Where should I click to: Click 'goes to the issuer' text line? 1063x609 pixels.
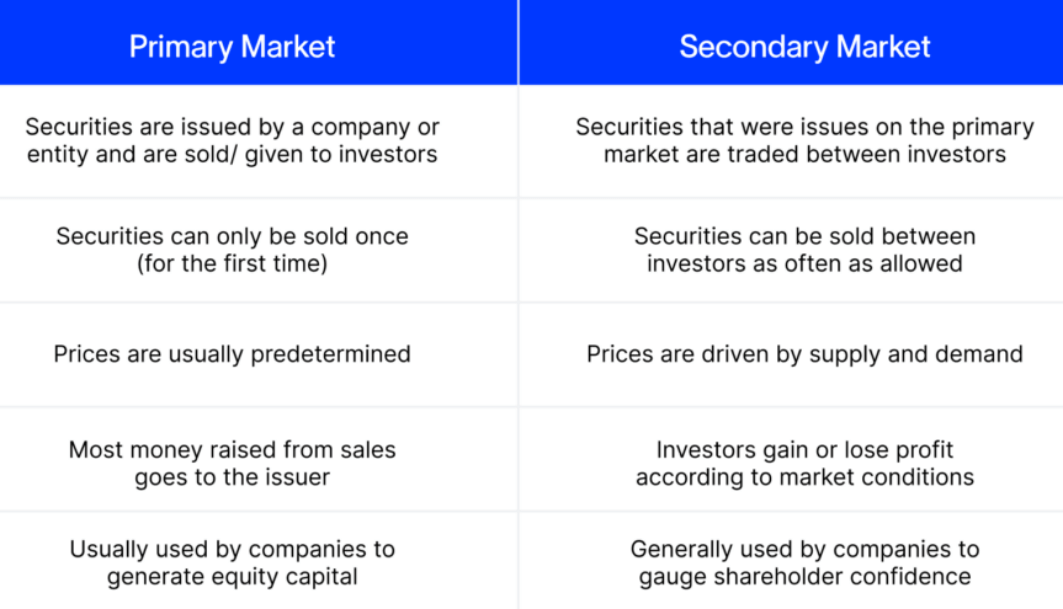[x=232, y=477]
